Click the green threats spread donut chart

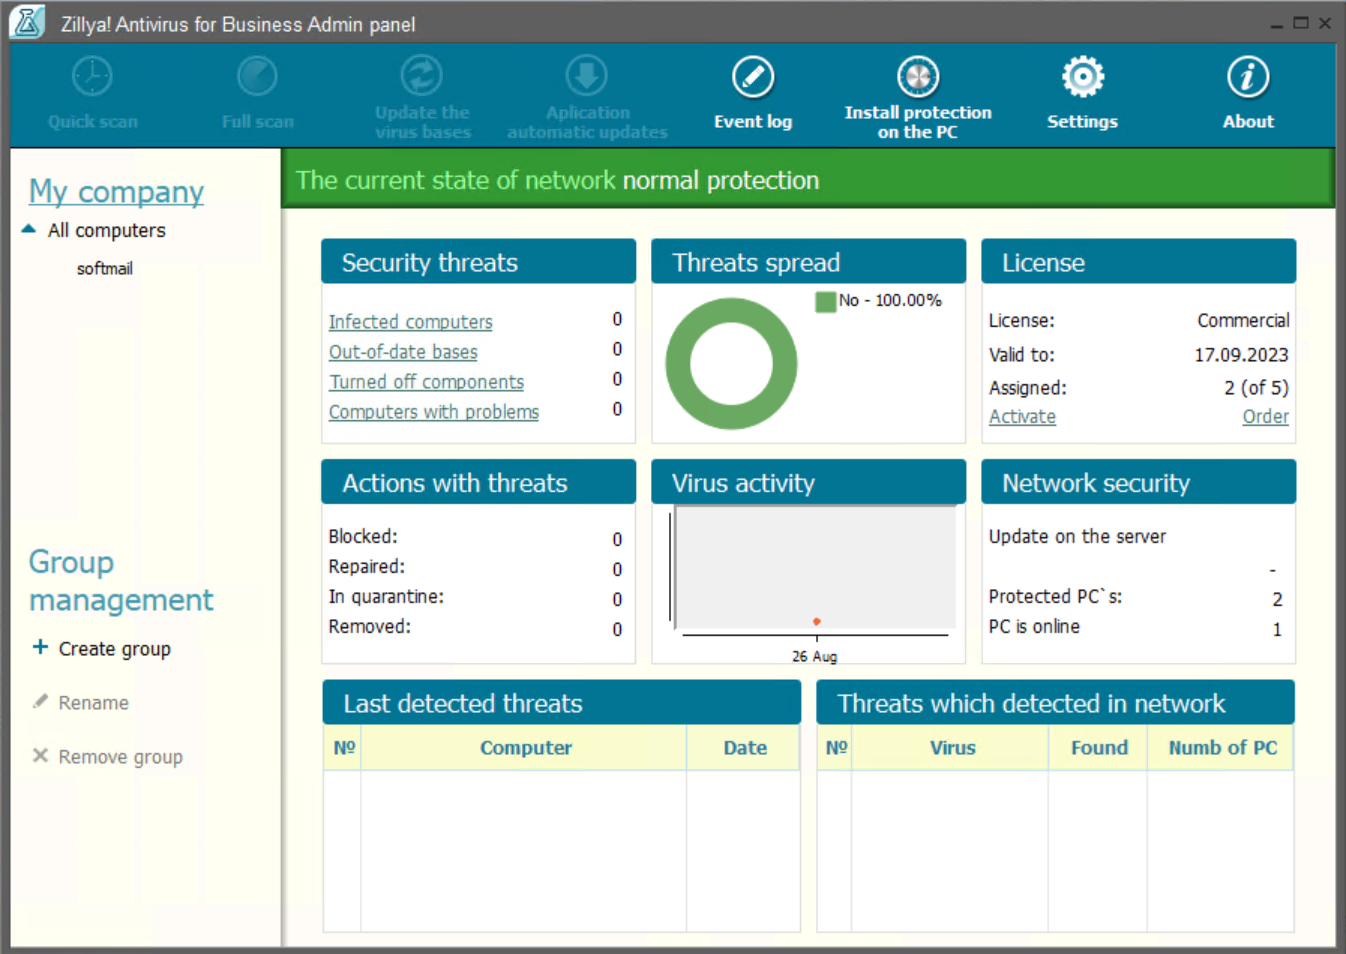pyautogui.click(x=731, y=364)
